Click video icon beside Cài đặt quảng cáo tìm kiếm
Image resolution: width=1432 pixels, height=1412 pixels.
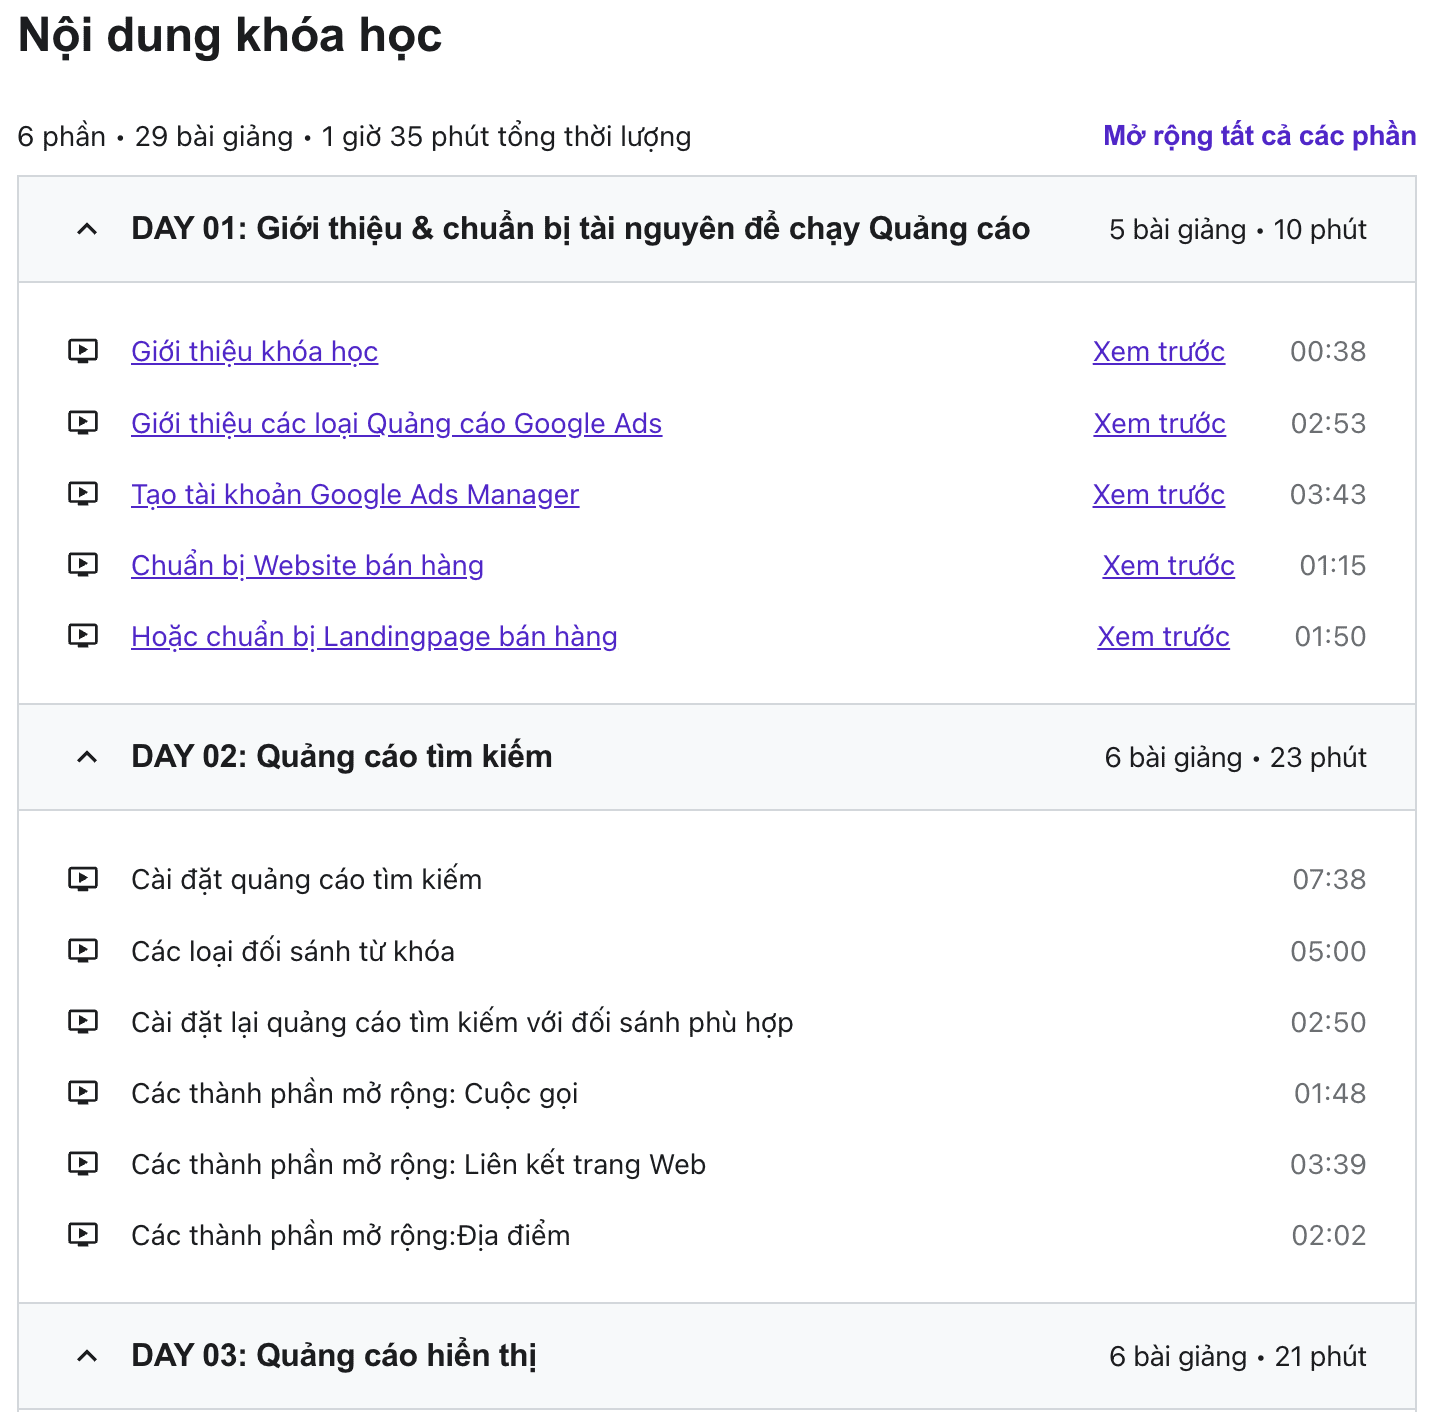click(x=83, y=879)
